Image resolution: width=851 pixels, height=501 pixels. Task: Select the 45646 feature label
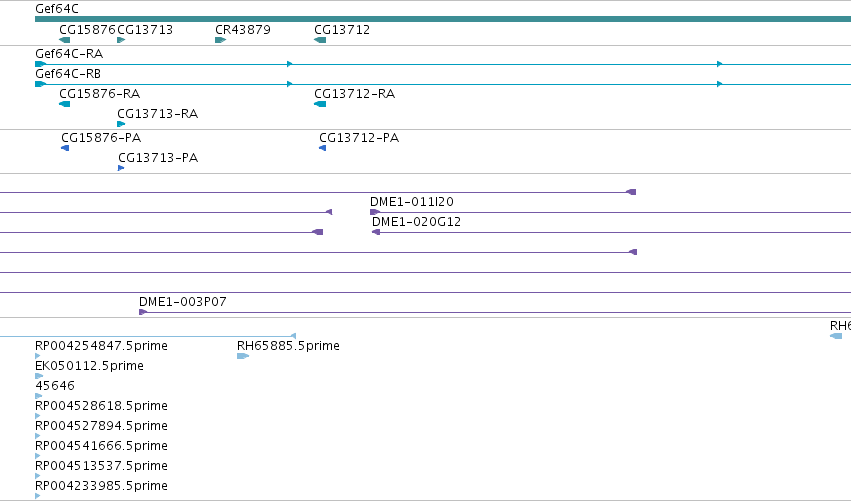point(55,386)
